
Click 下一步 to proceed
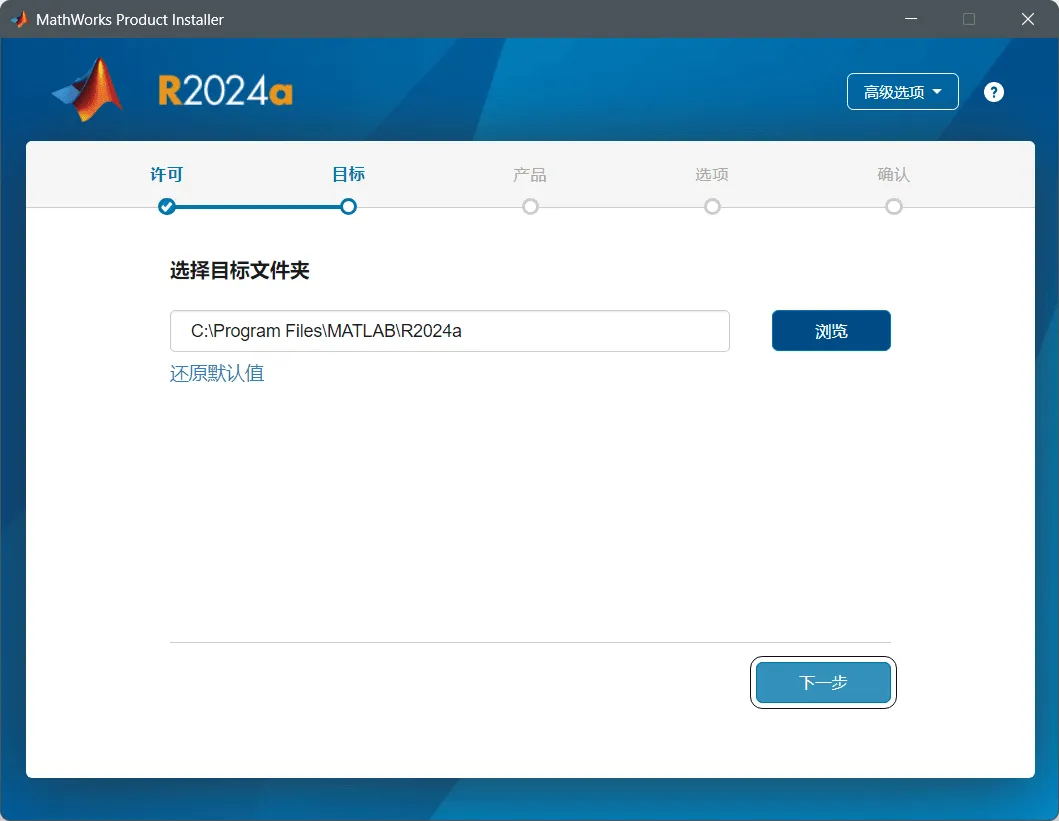click(823, 683)
